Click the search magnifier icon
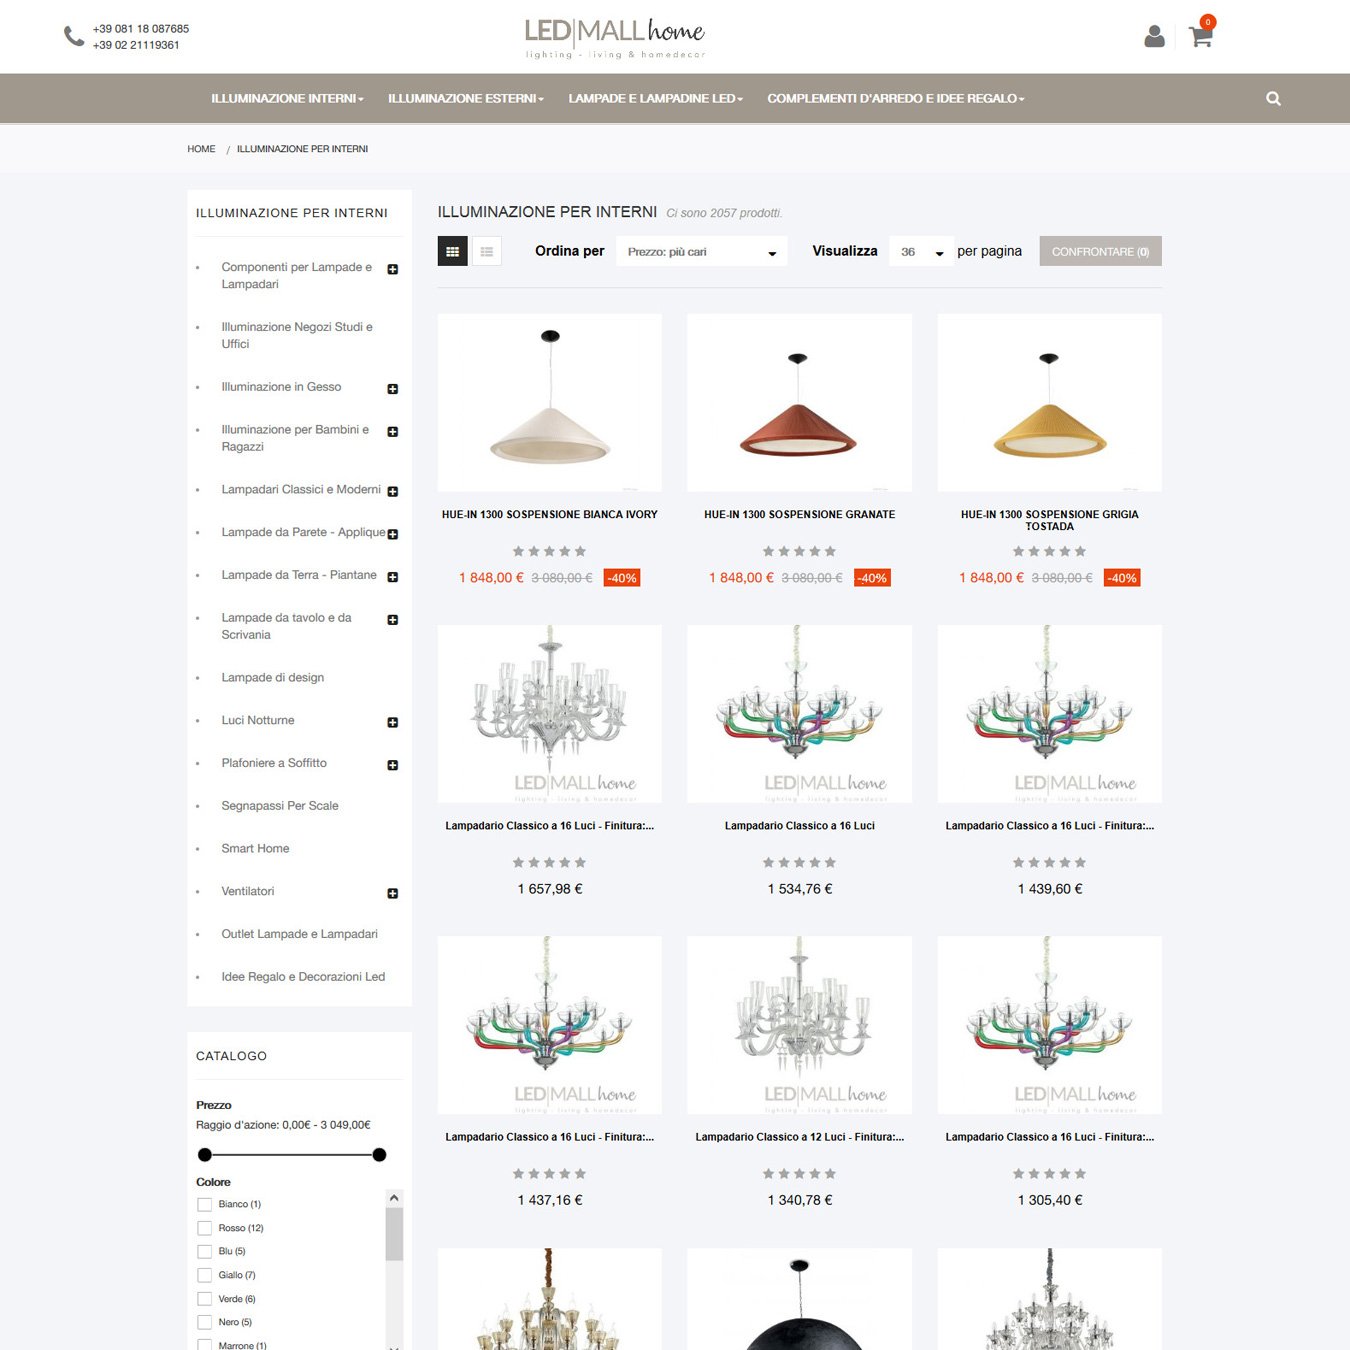 1273,98
